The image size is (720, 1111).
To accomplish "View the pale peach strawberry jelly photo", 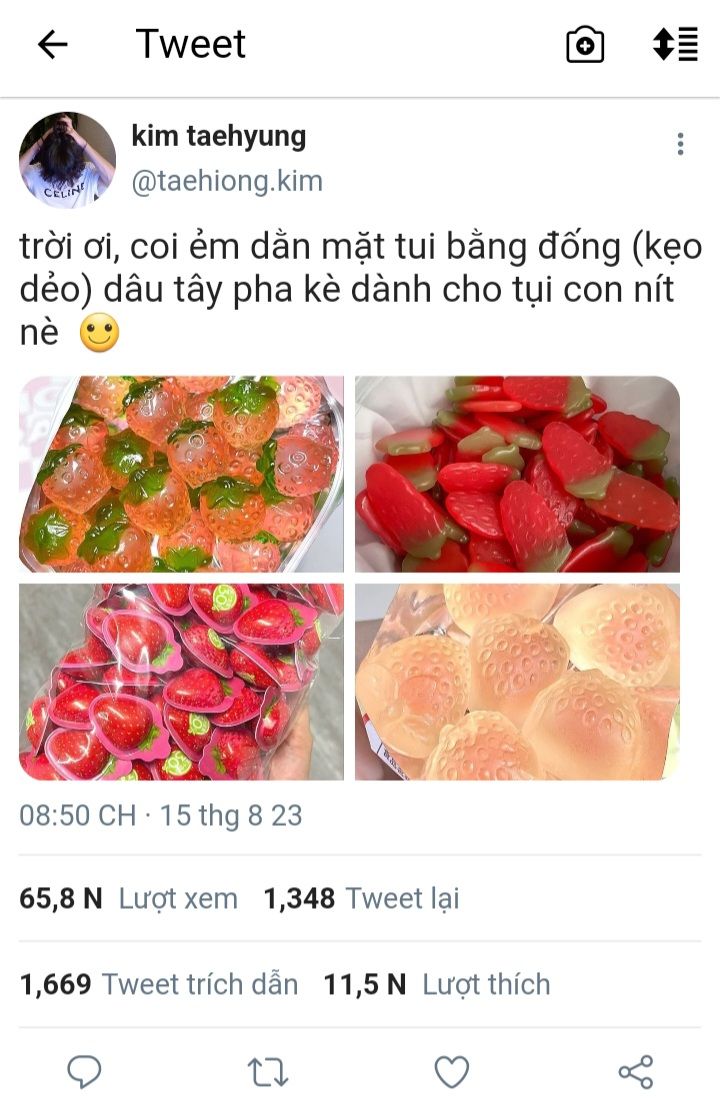I will point(517,682).
